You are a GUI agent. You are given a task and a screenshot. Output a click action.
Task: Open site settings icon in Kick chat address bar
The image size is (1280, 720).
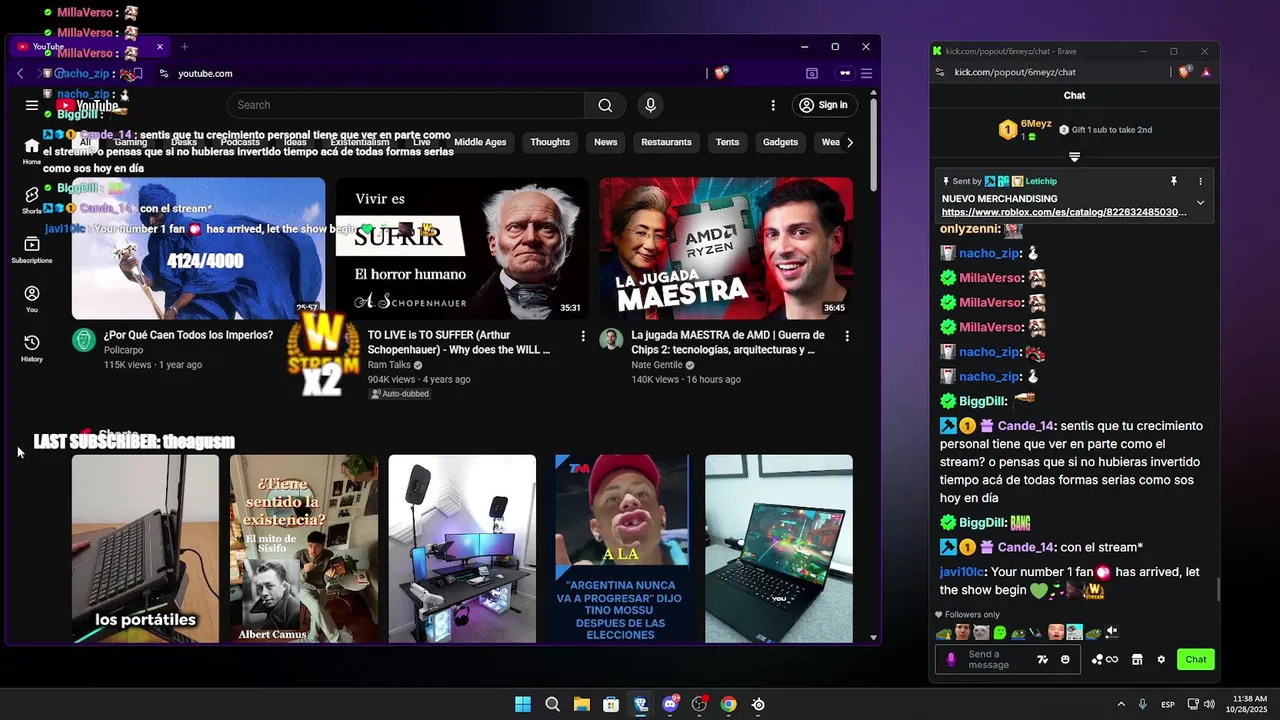click(940, 72)
